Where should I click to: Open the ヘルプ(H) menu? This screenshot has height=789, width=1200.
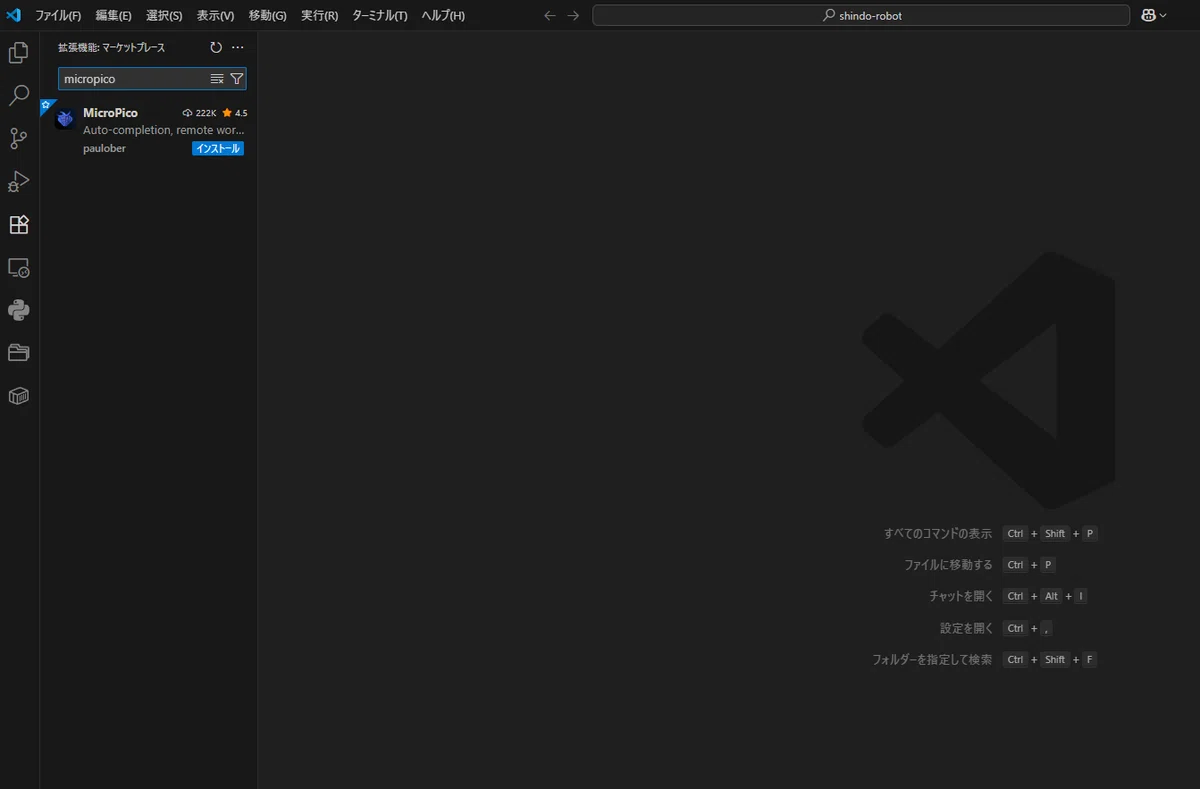(x=443, y=16)
